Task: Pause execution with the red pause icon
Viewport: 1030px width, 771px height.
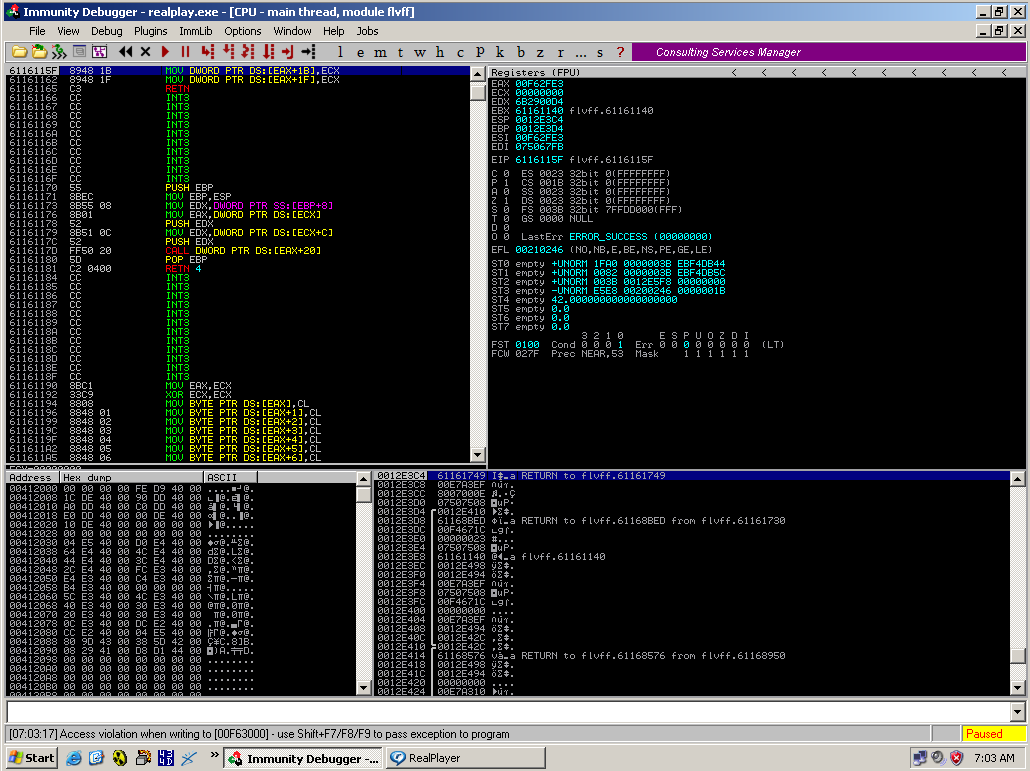Action: click(185, 52)
